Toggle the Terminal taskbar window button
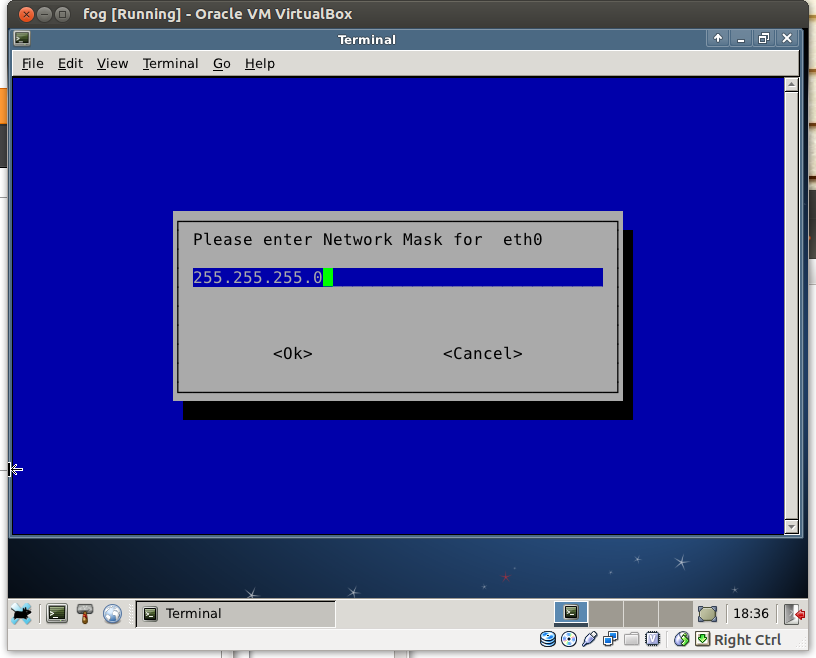The width and height of the screenshot is (816, 658). tap(235, 613)
